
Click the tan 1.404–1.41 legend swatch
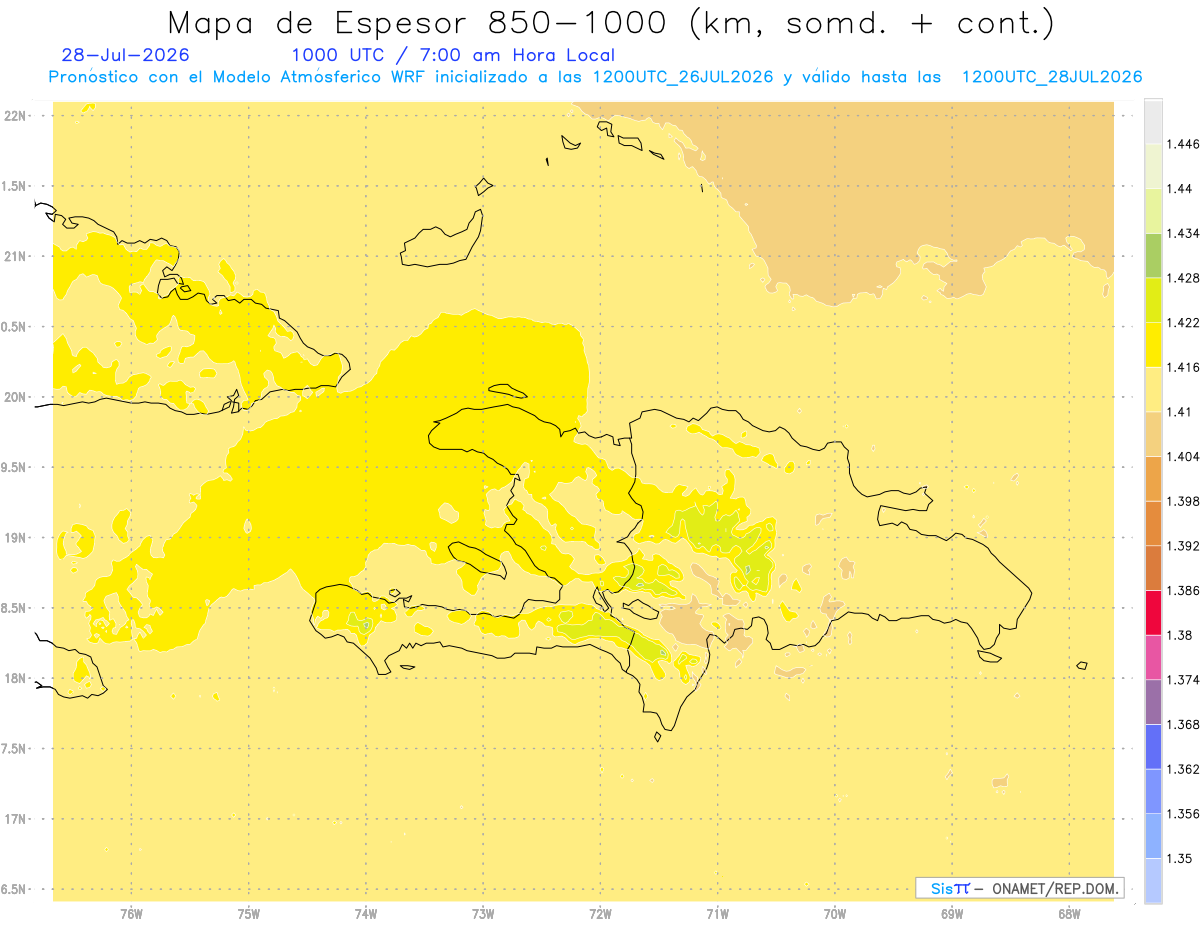click(x=1153, y=434)
